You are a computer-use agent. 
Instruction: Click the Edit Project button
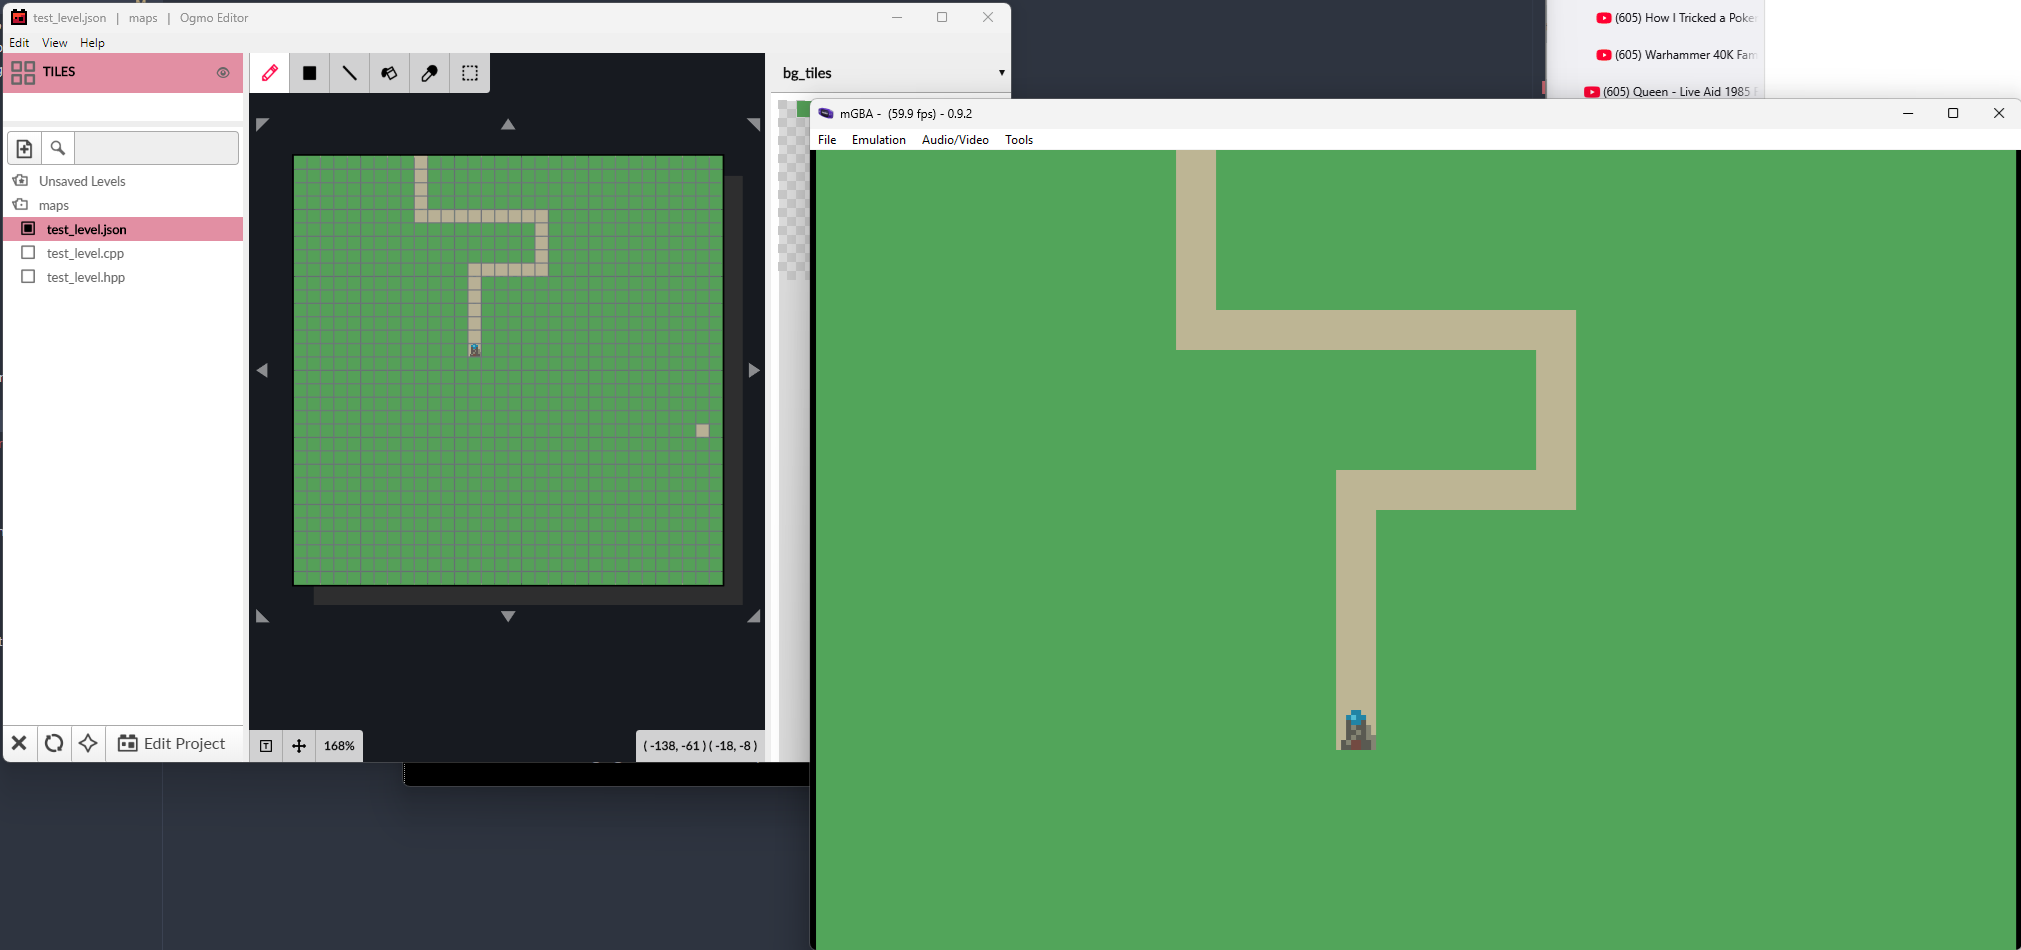174,743
